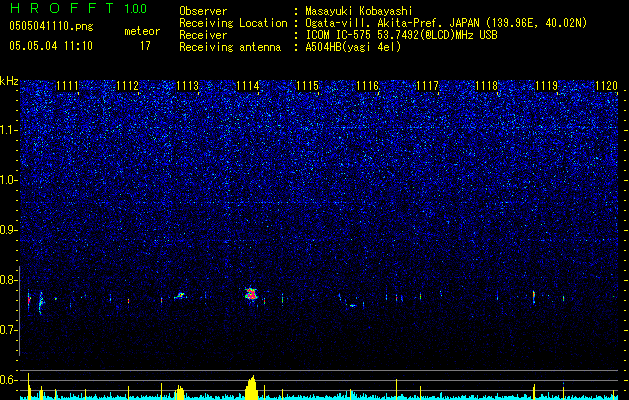Image resolution: width=629 pixels, height=400 pixels.
Task: Click the meteor count value 17
Action: coord(145,46)
